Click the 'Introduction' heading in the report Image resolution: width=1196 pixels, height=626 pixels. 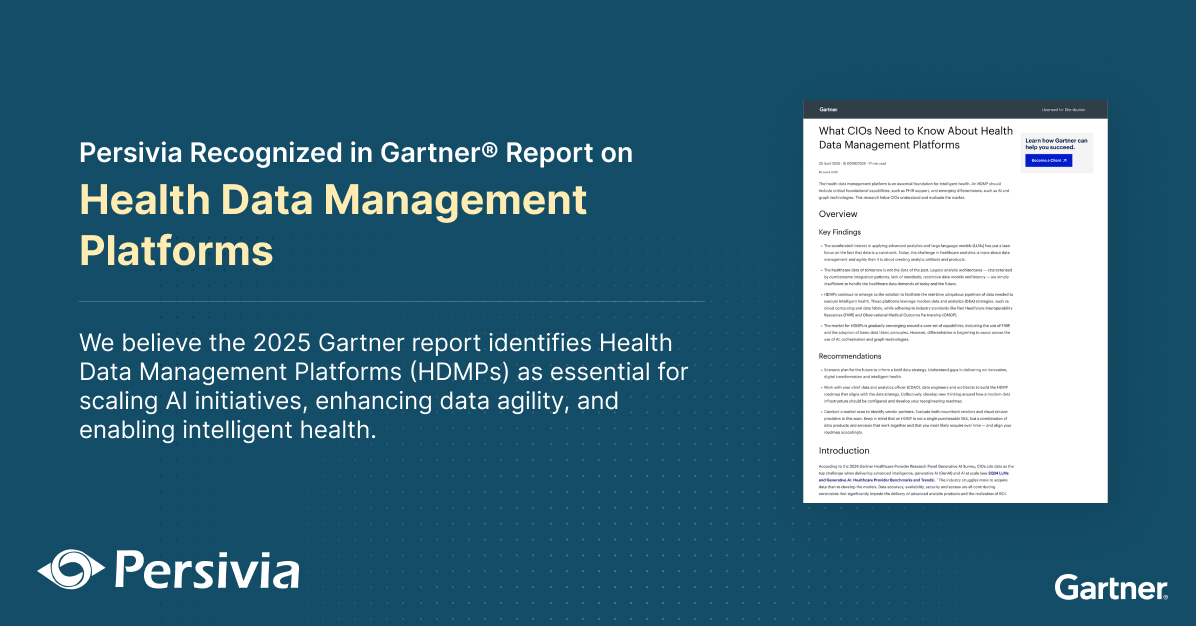[844, 451]
